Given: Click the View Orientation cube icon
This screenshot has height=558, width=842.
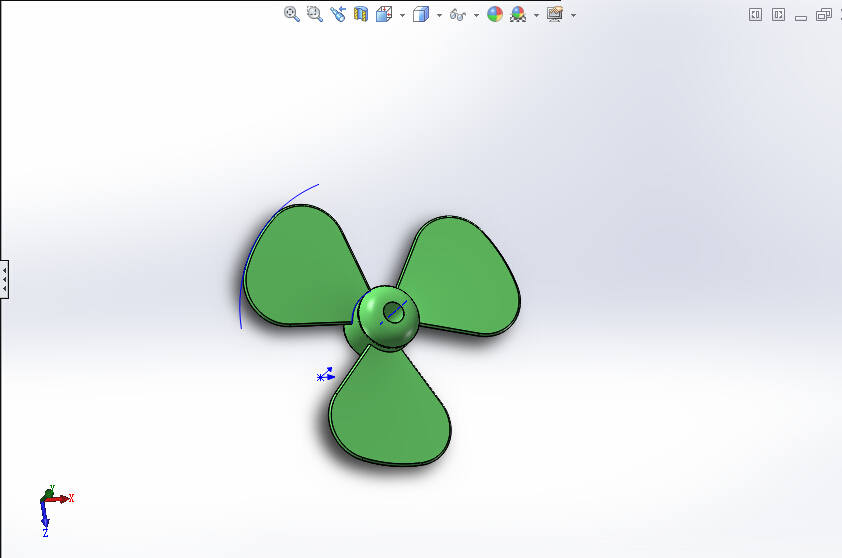Looking at the screenshot, I should pos(383,14).
